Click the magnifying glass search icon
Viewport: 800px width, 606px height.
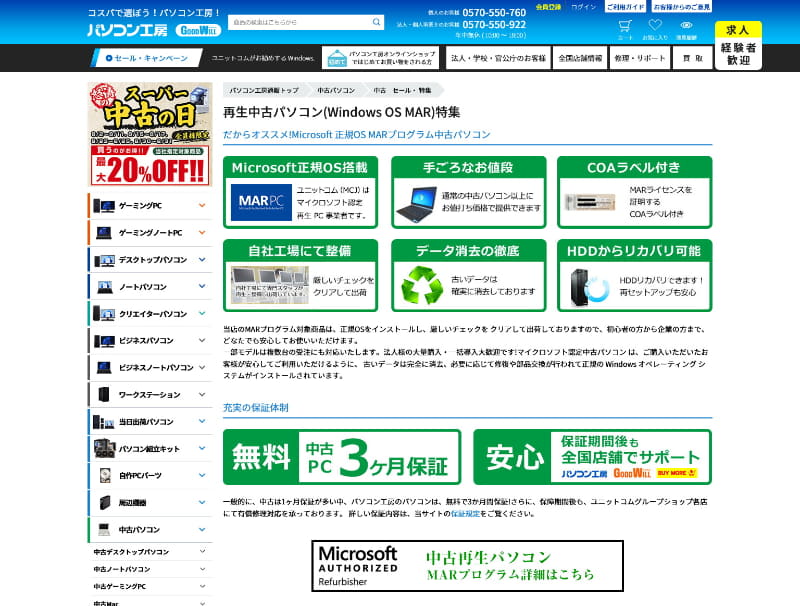click(375, 21)
